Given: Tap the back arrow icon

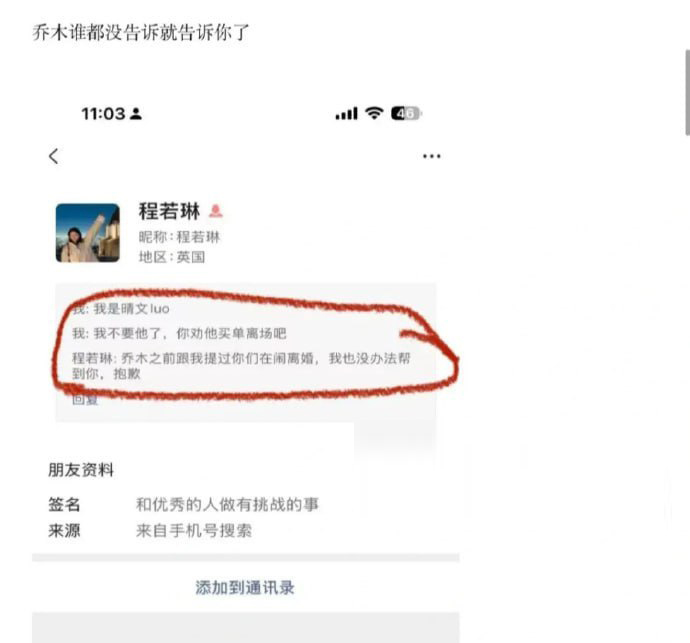Looking at the screenshot, I should (53, 156).
